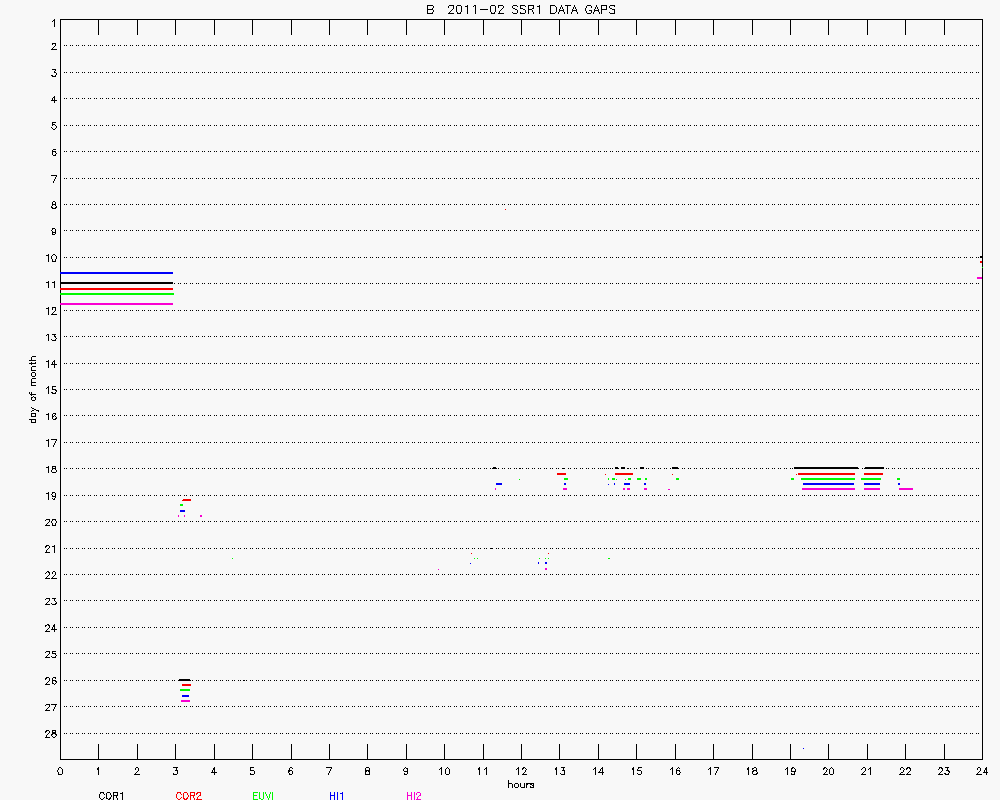Select the magenta HI2 gap bar near hour 22

pyautogui.click(x=906, y=489)
